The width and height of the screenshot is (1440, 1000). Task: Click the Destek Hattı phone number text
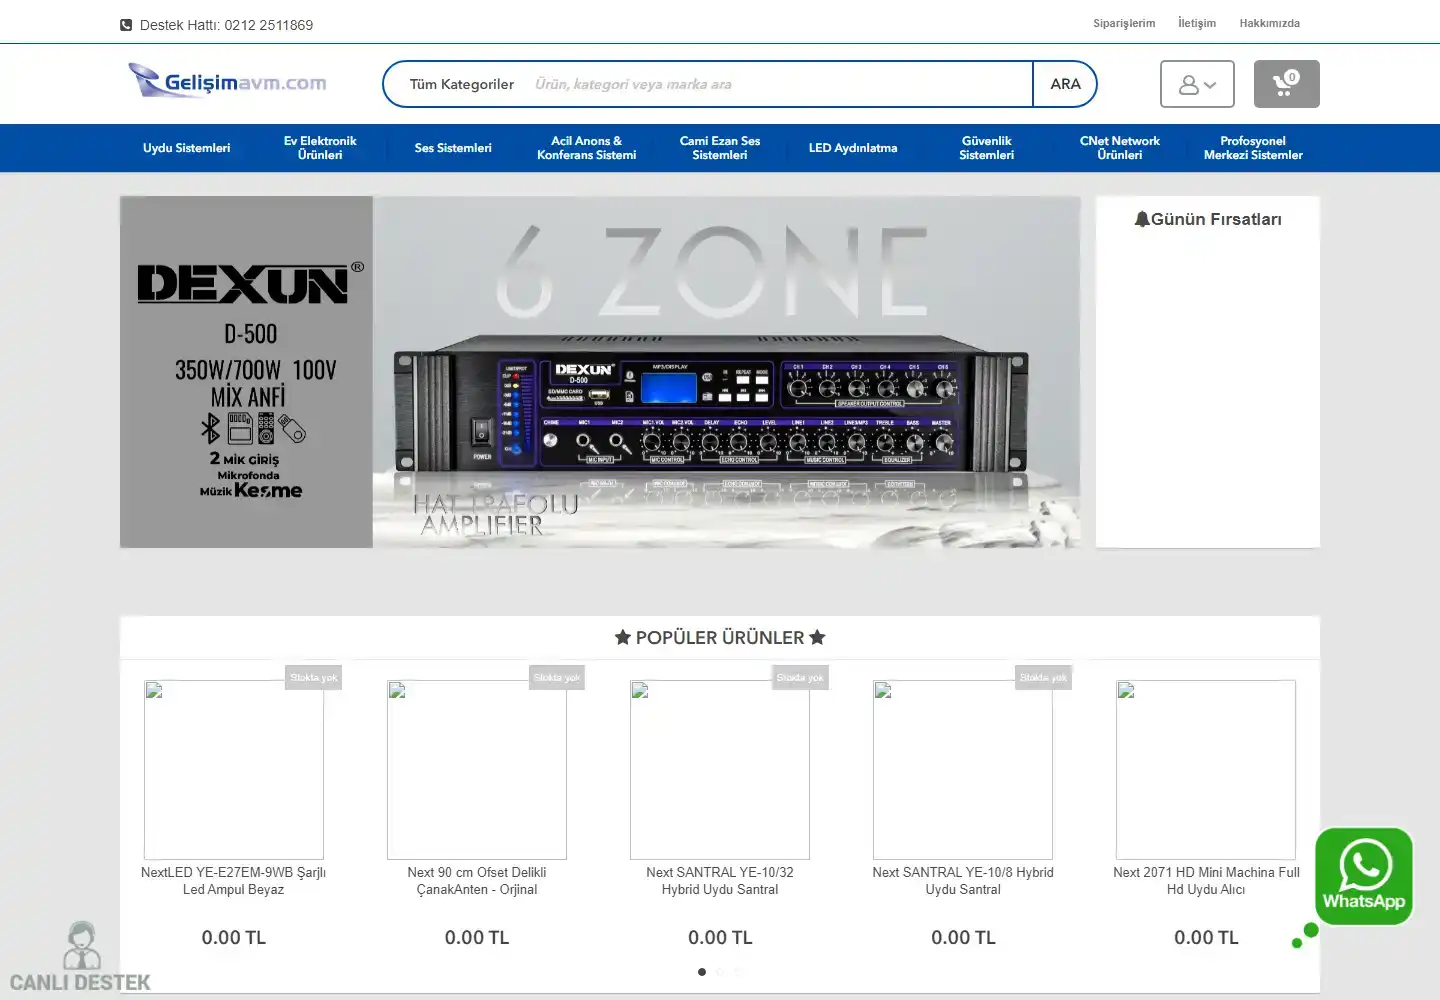[226, 25]
